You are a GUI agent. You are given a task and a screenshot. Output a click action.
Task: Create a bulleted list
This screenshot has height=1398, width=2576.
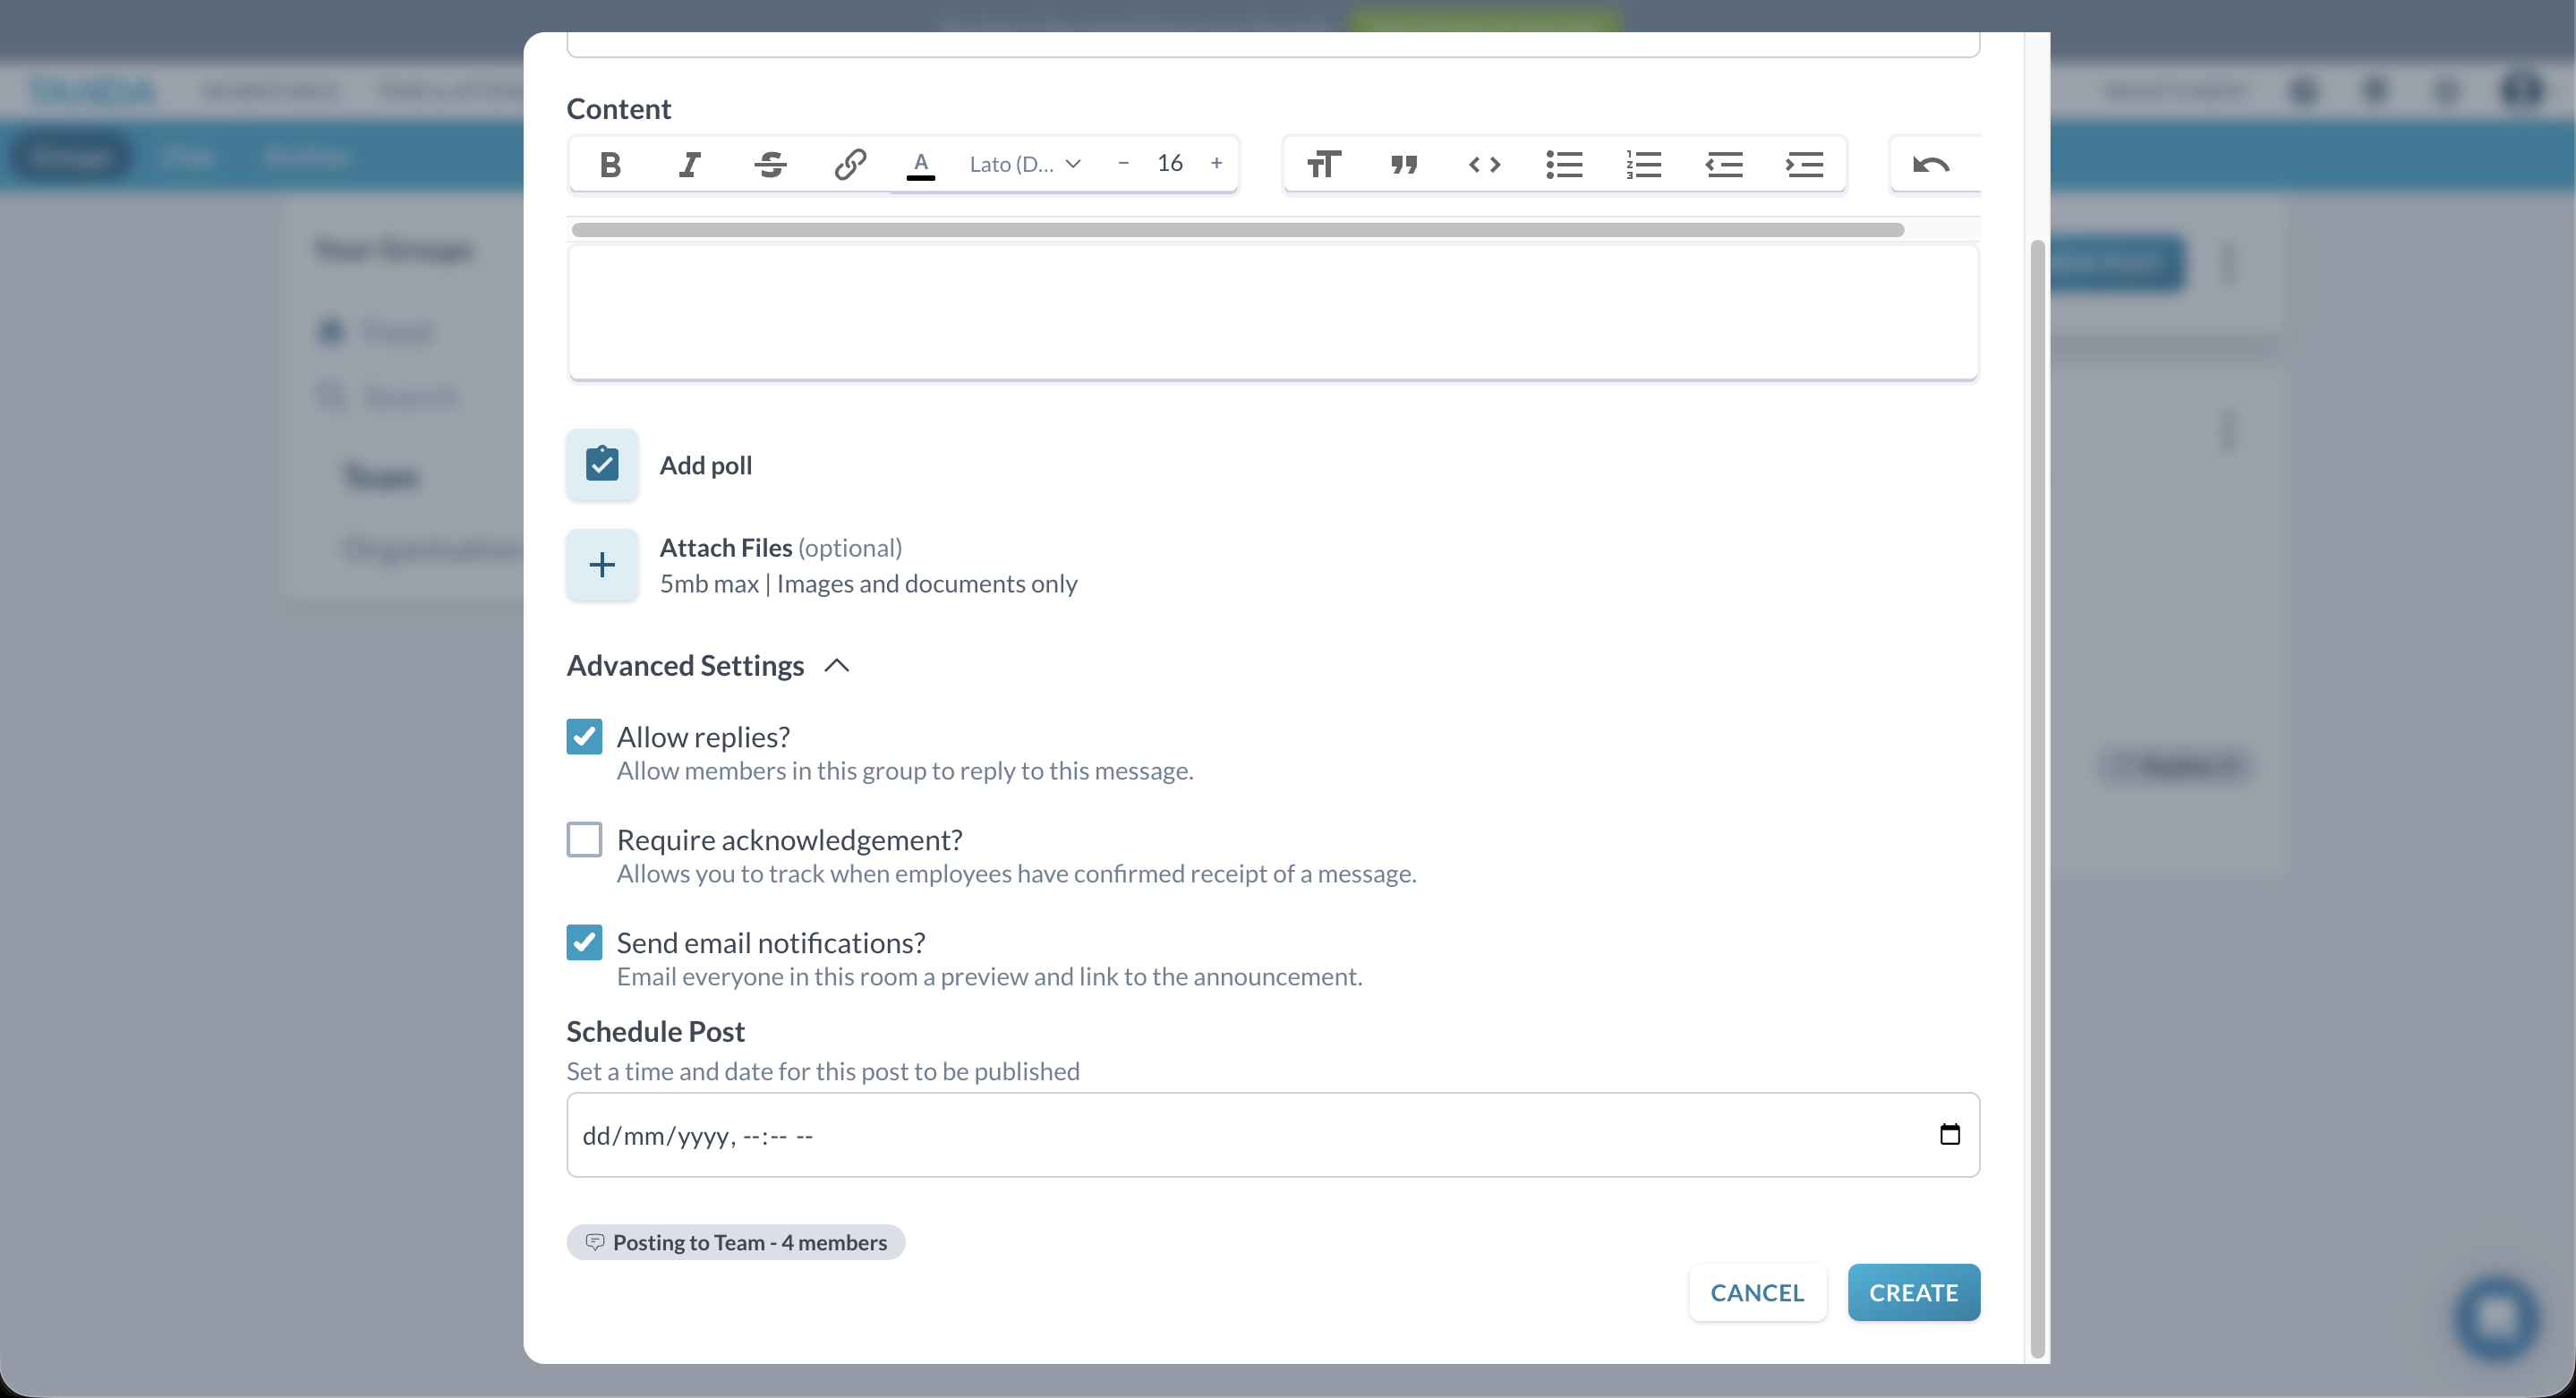click(x=1563, y=164)
